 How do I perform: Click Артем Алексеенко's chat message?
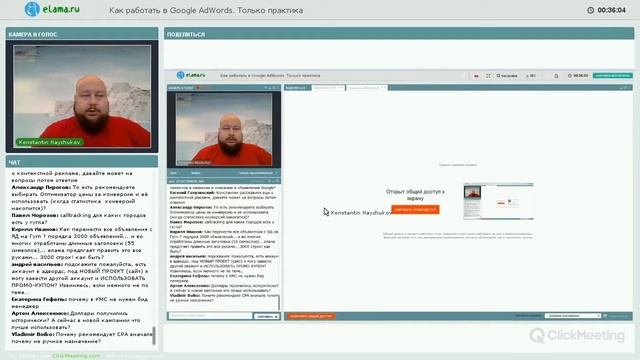click(x=76, y=320)
